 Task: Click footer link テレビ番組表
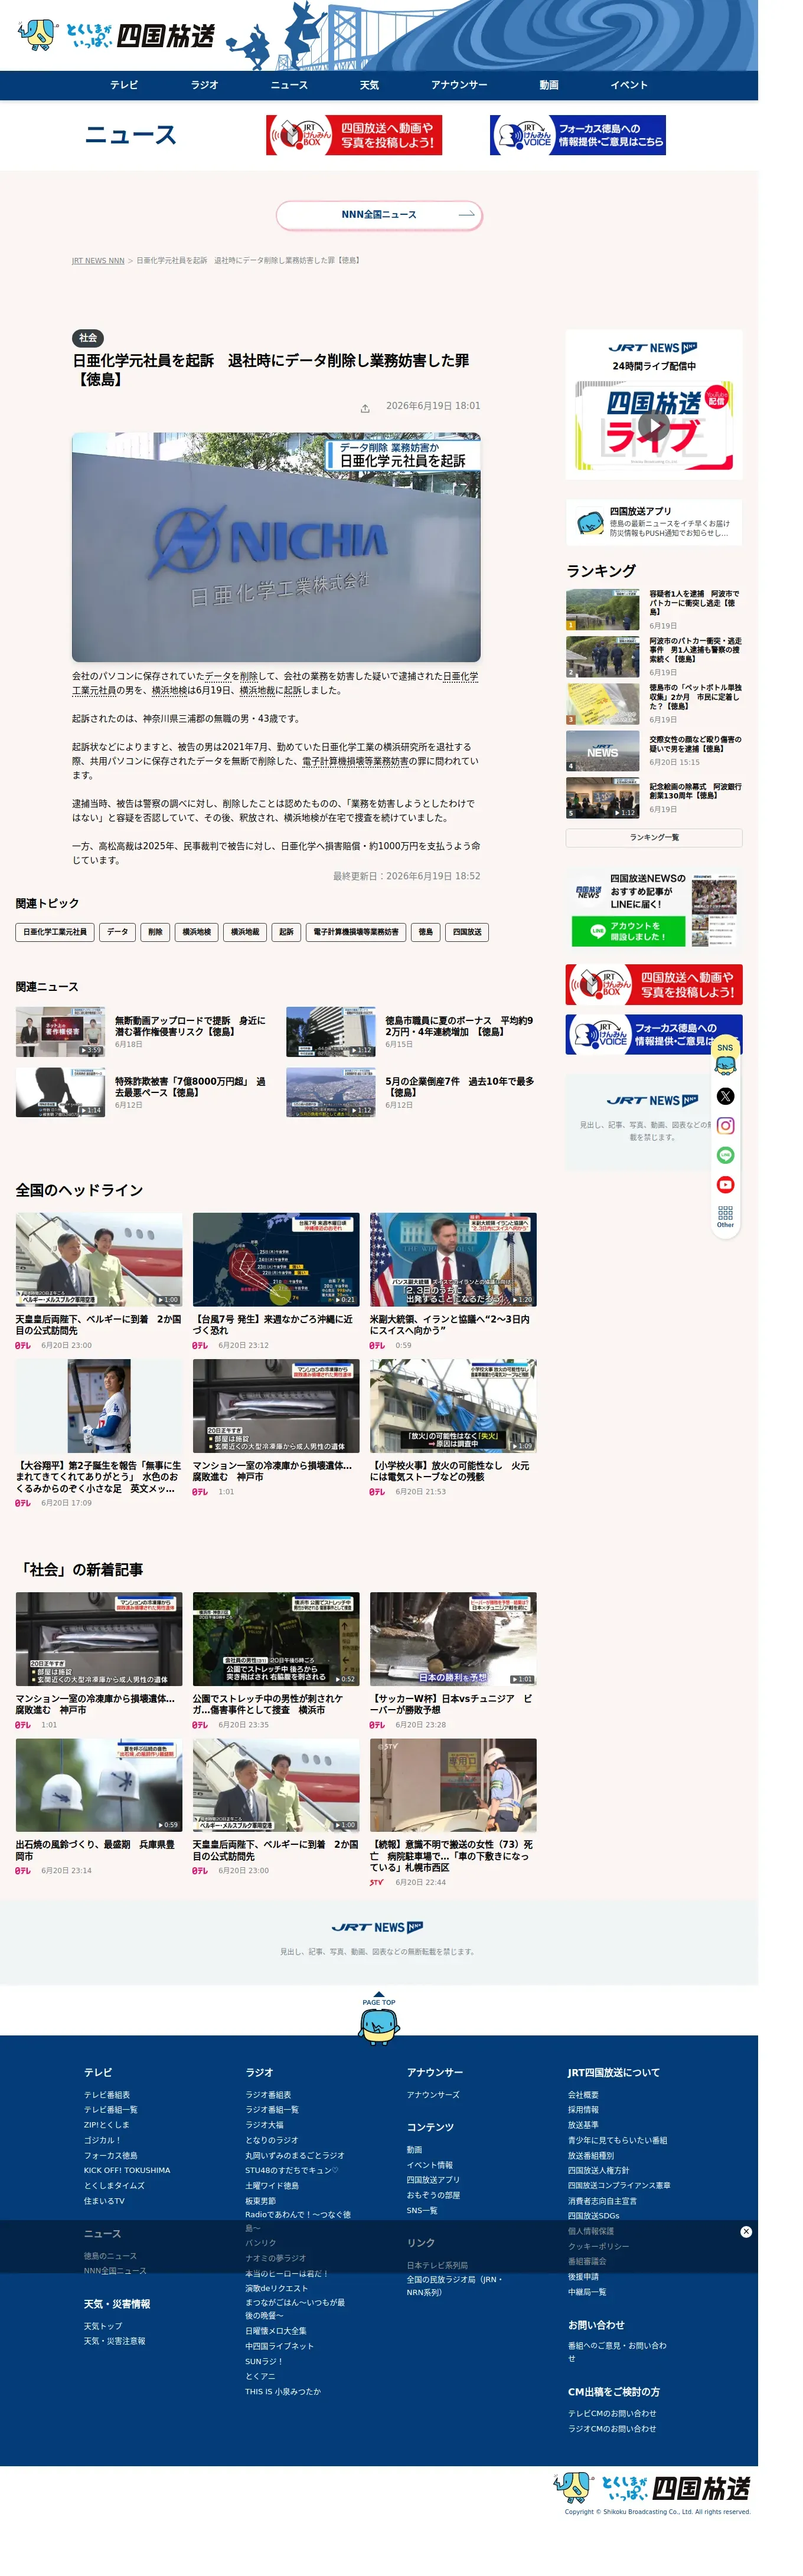107,2095
